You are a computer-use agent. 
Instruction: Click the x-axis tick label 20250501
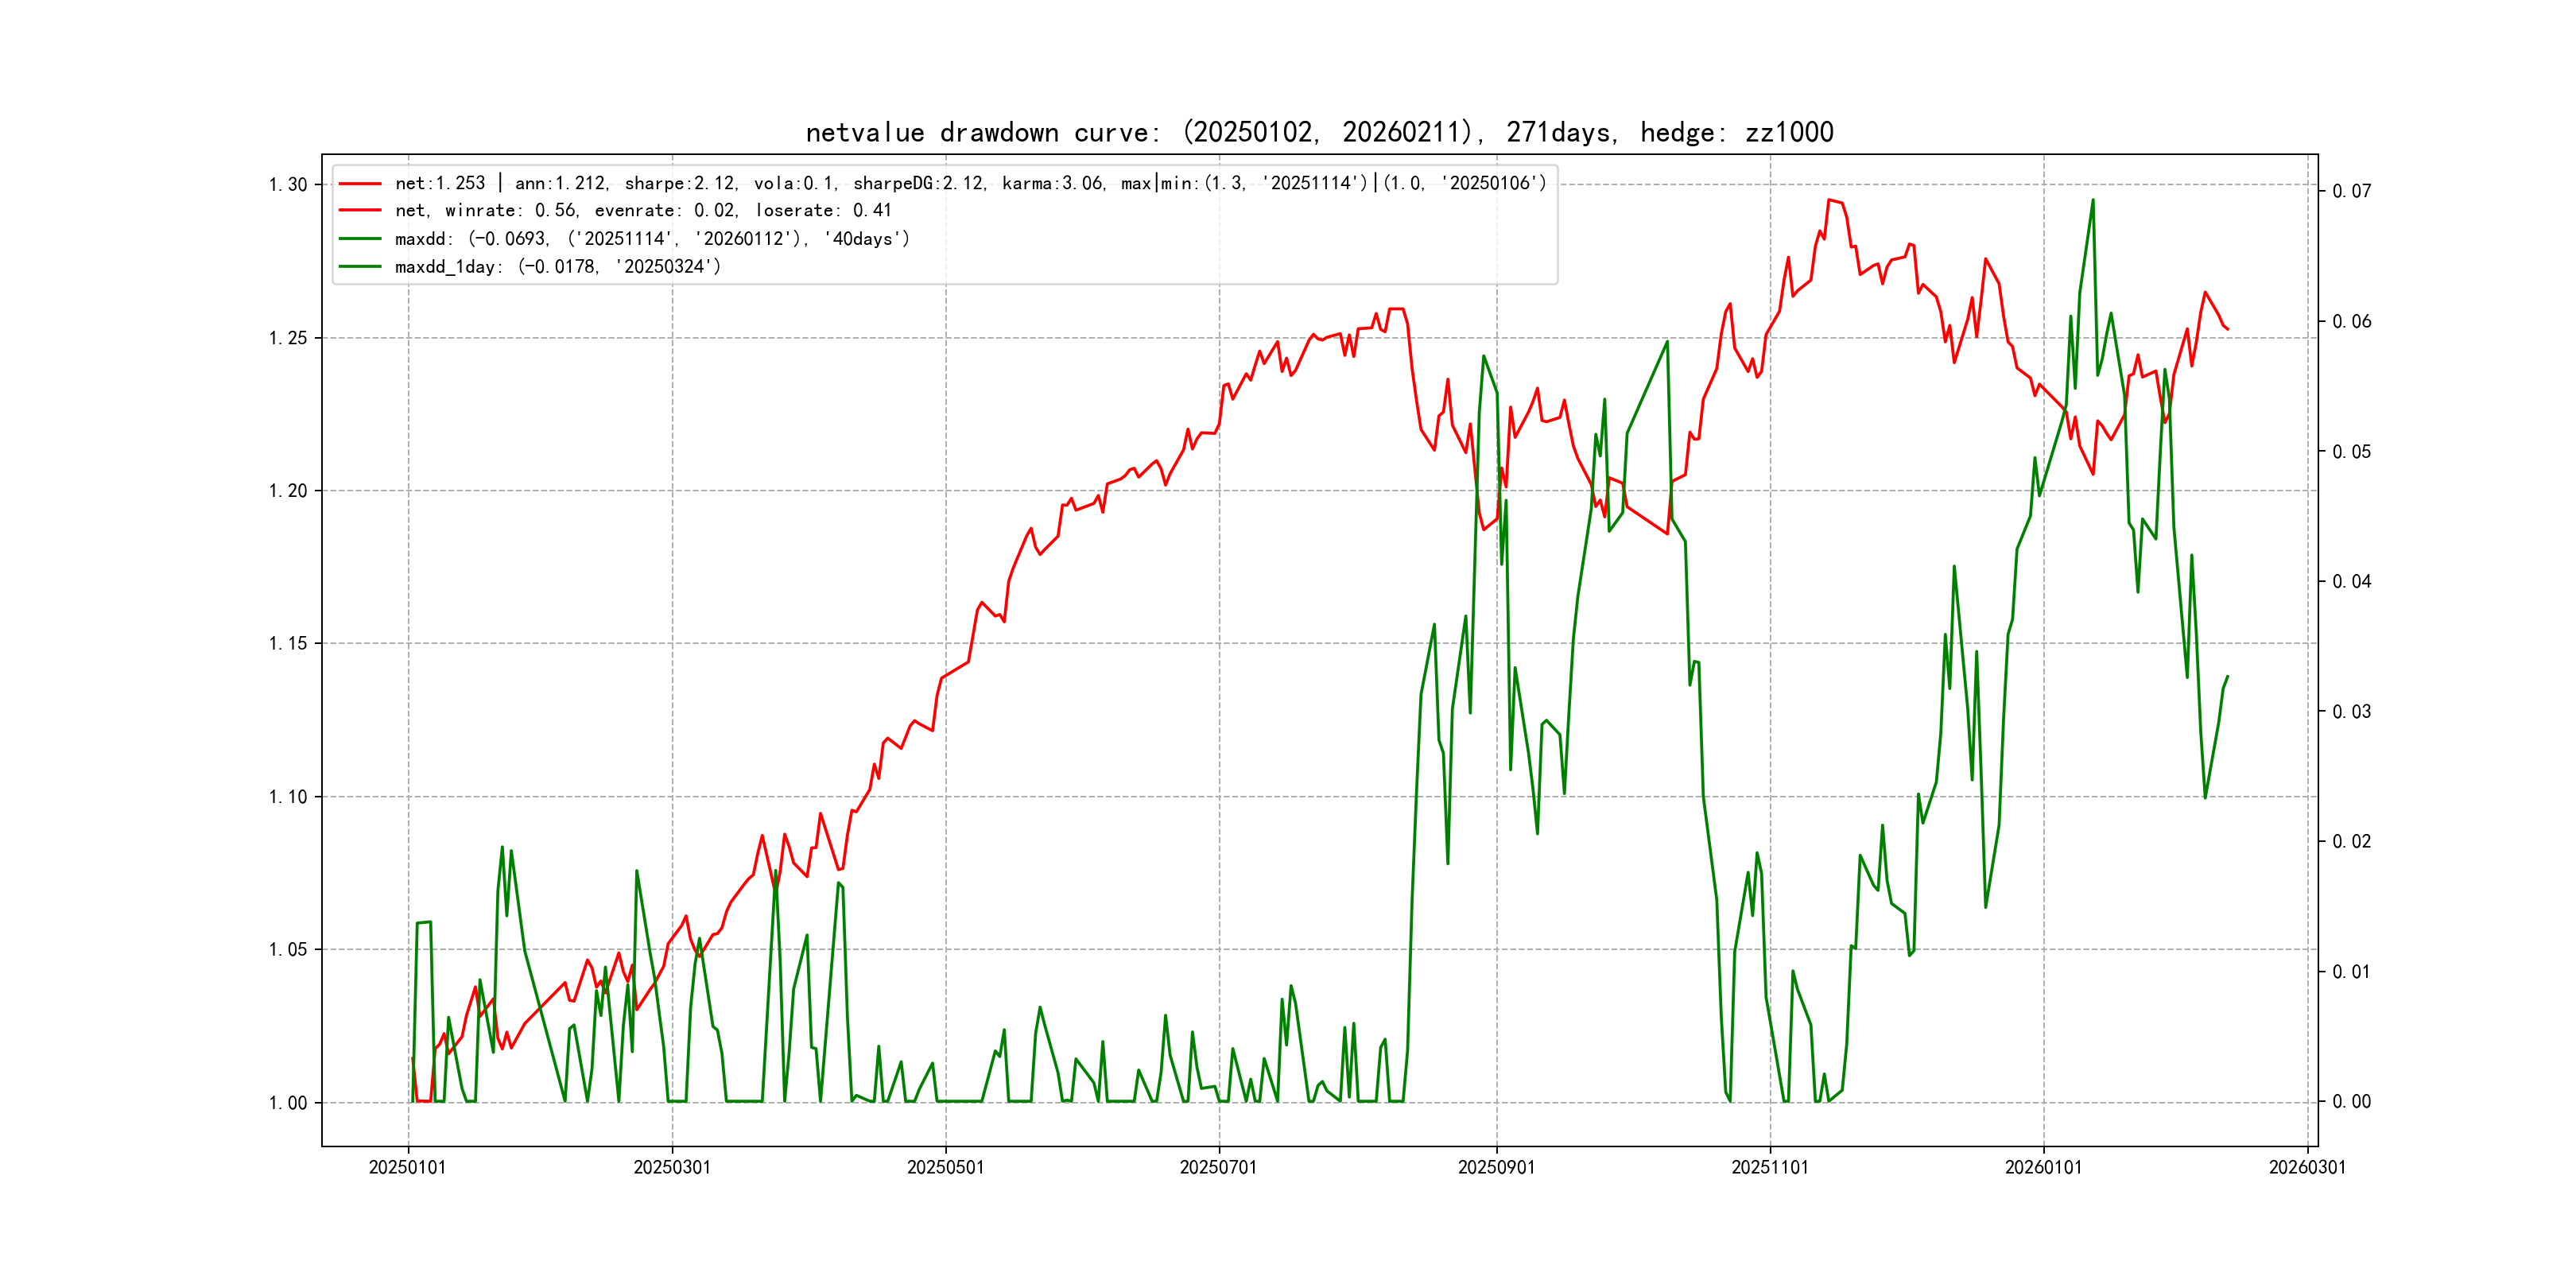point(945,1168)
